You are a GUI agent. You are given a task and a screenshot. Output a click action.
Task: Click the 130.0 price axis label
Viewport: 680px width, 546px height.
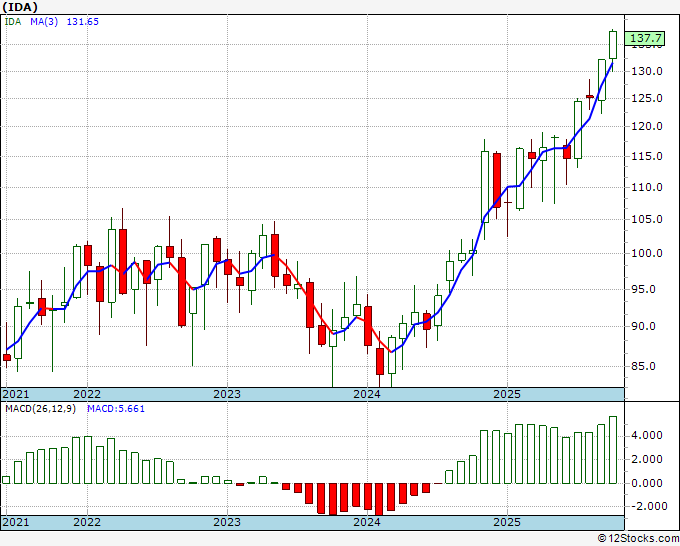click(647, 71)
